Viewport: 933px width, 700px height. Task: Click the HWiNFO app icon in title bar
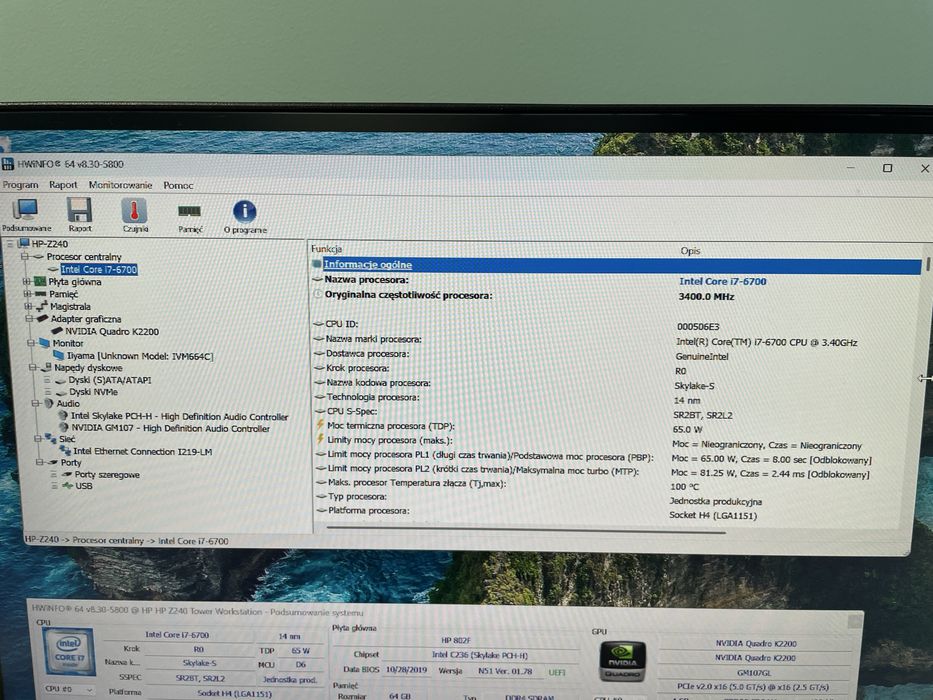click(8, 162)
